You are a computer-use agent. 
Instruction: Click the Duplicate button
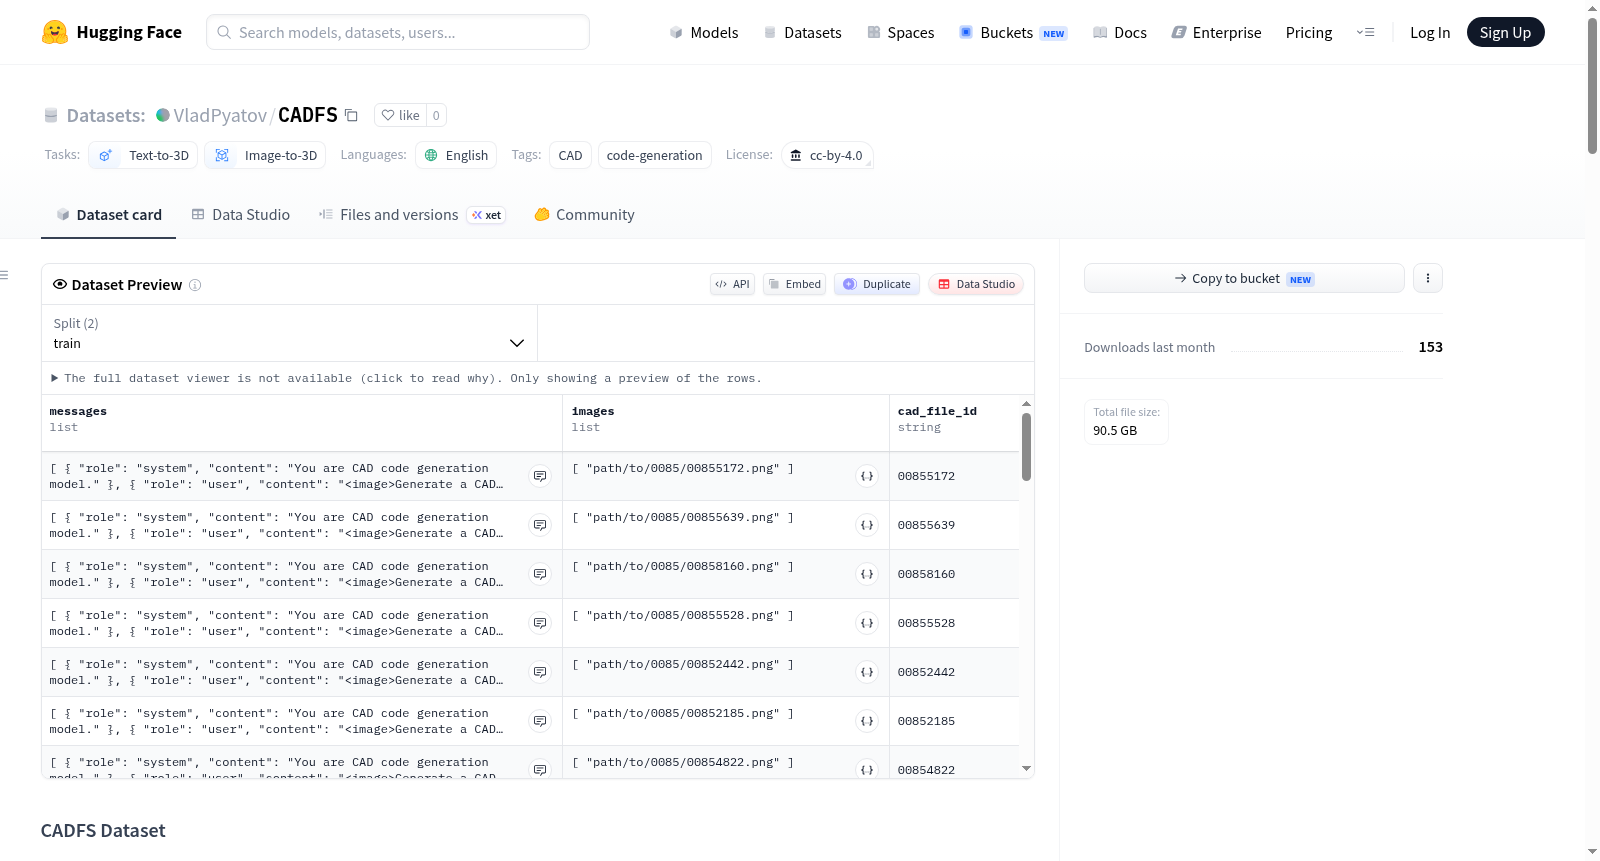tap(877, 284)
